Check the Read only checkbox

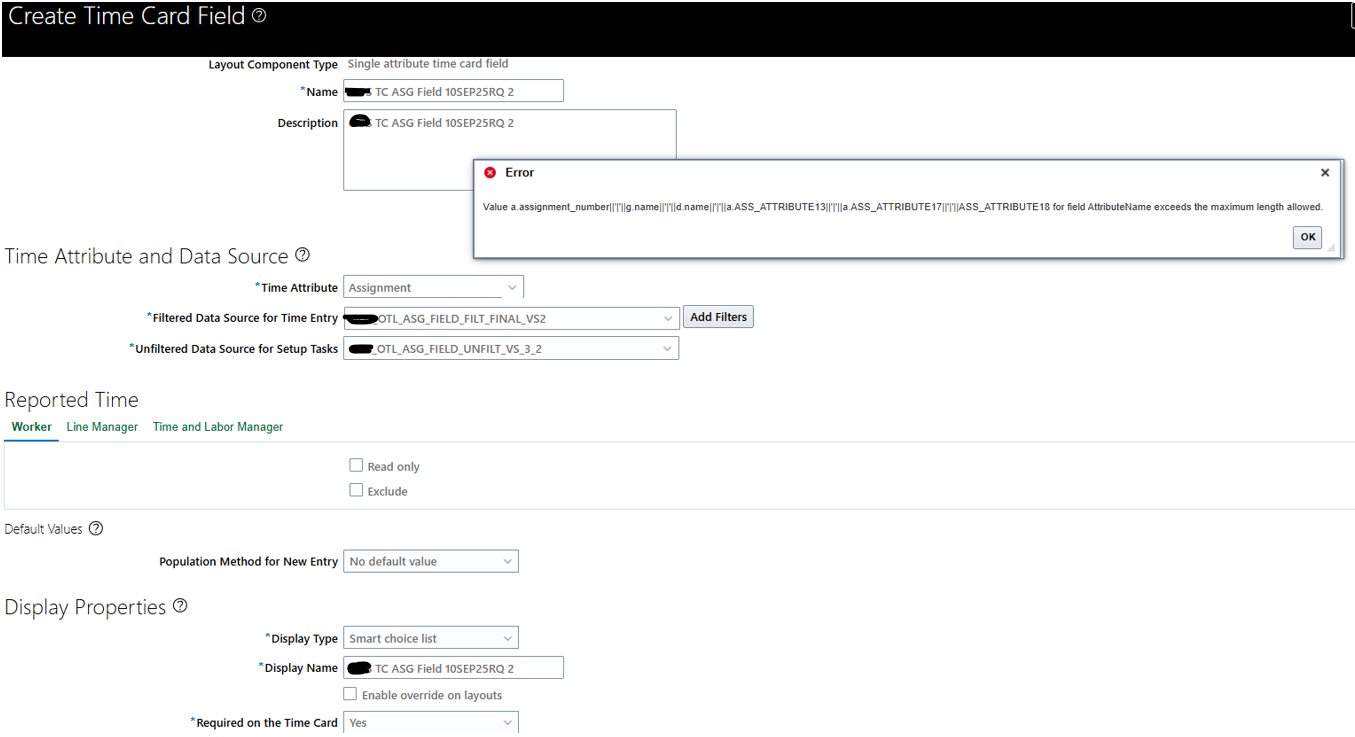click(x=356, y=465)
